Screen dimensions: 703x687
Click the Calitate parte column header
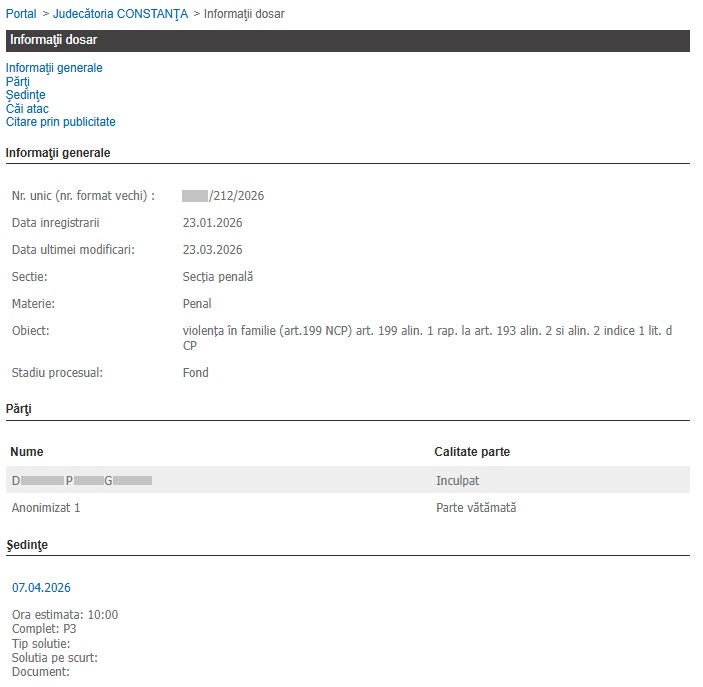point(472,452)
